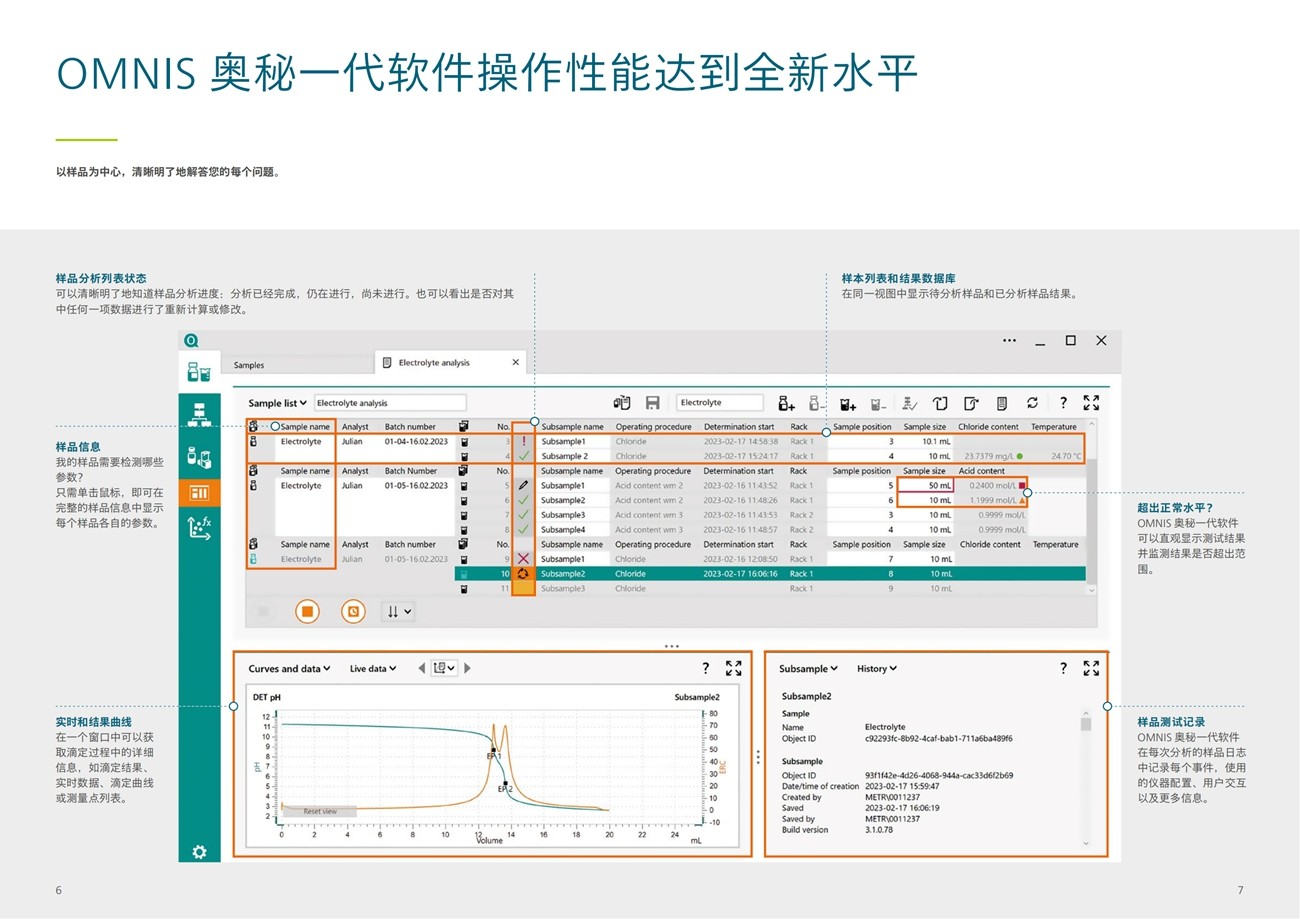Expand the History dropdown

point(876,668)
